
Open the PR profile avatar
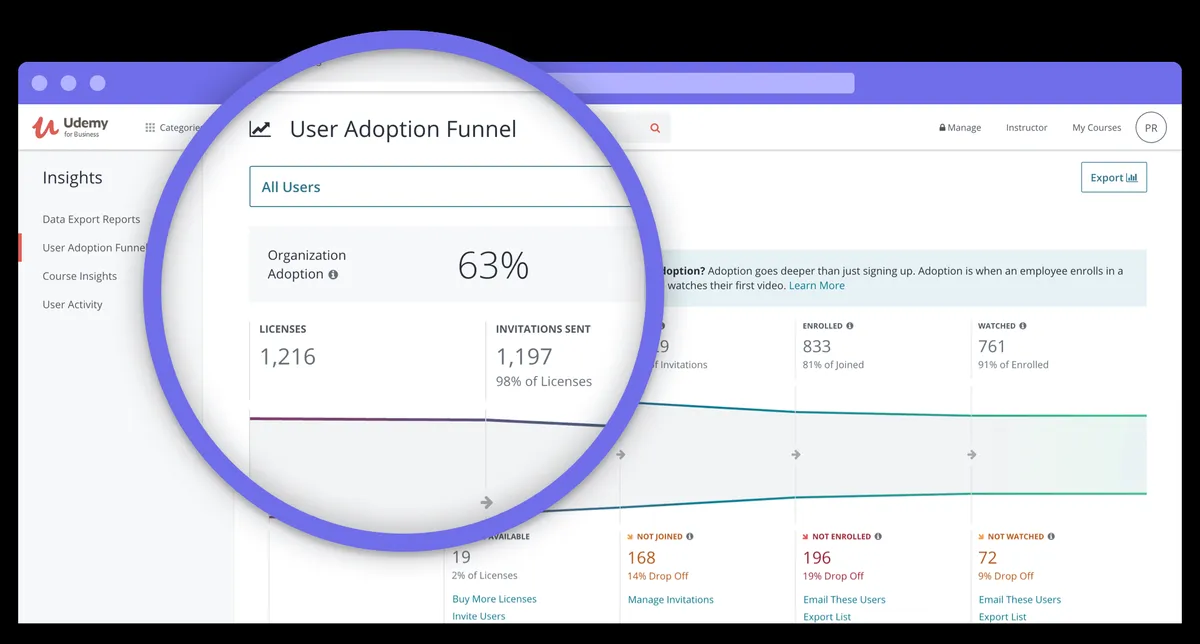pos(1151,128)
